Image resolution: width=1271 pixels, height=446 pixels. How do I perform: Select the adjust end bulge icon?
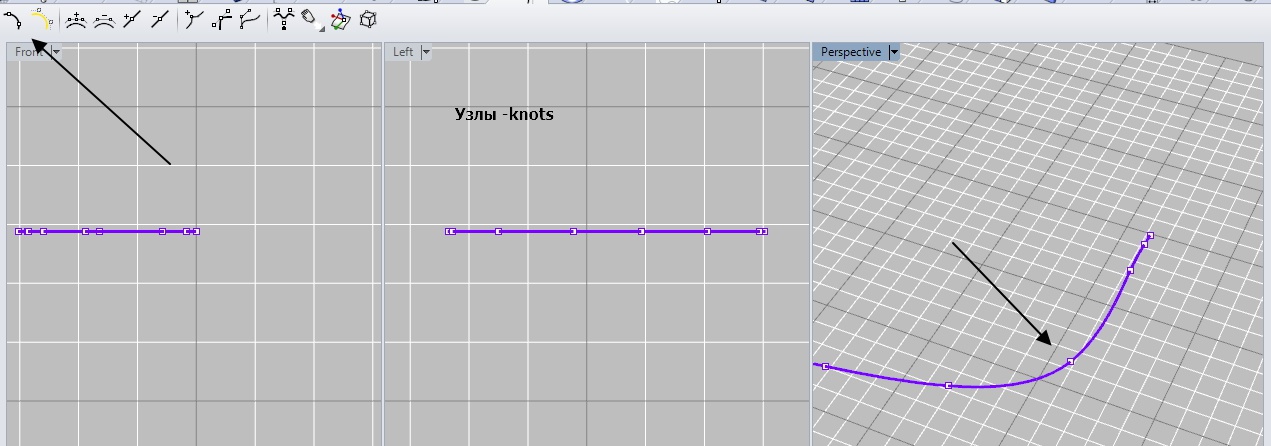250,19
